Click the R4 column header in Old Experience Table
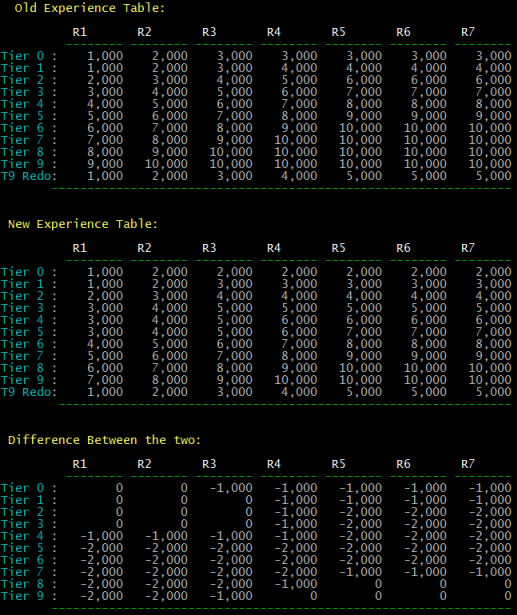517x615 pixels. click(274, 32)
